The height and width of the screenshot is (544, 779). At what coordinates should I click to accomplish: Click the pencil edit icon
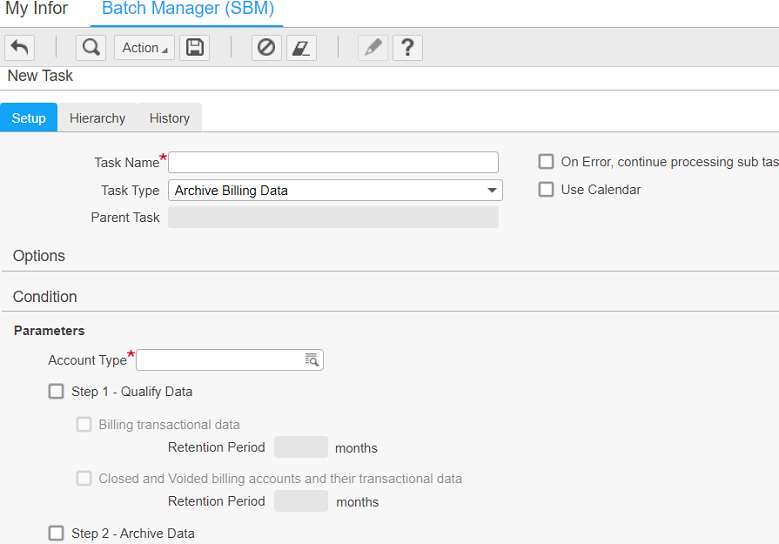373,48
